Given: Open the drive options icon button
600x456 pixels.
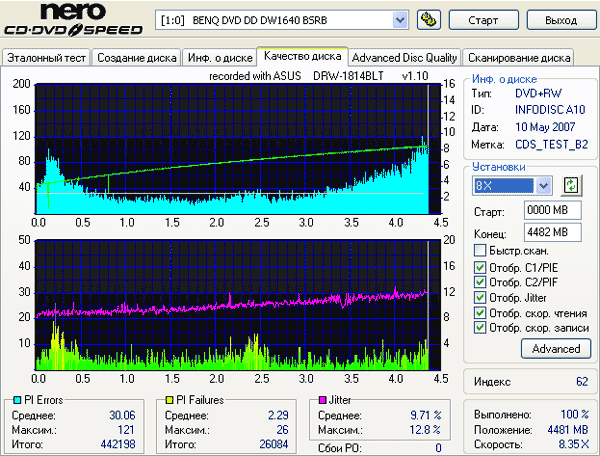Looking at the screenshot, I should [428, 20].
